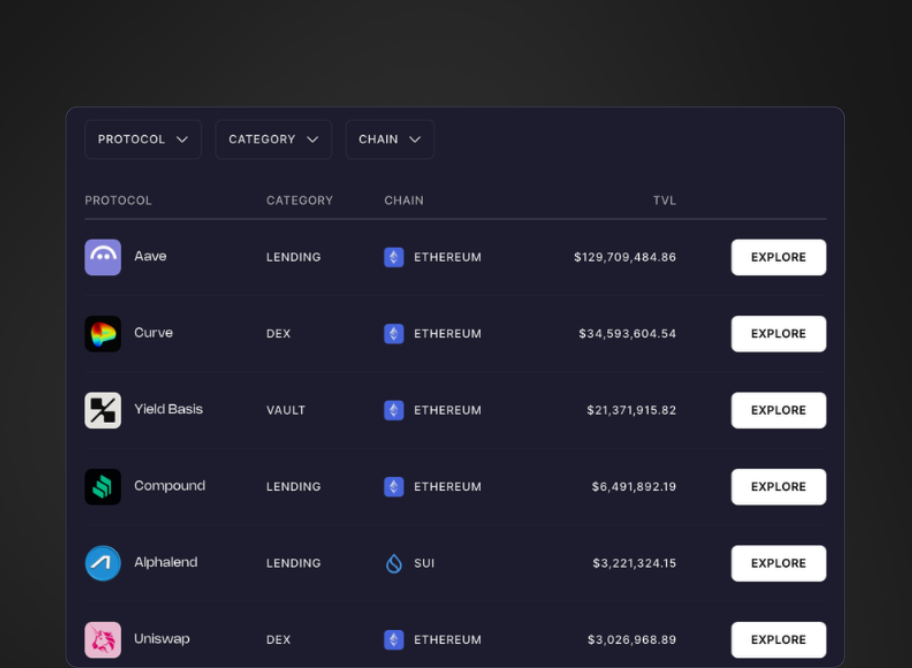Click LENDING category in Compound row
912x668 pixels.
pos(293,487)
